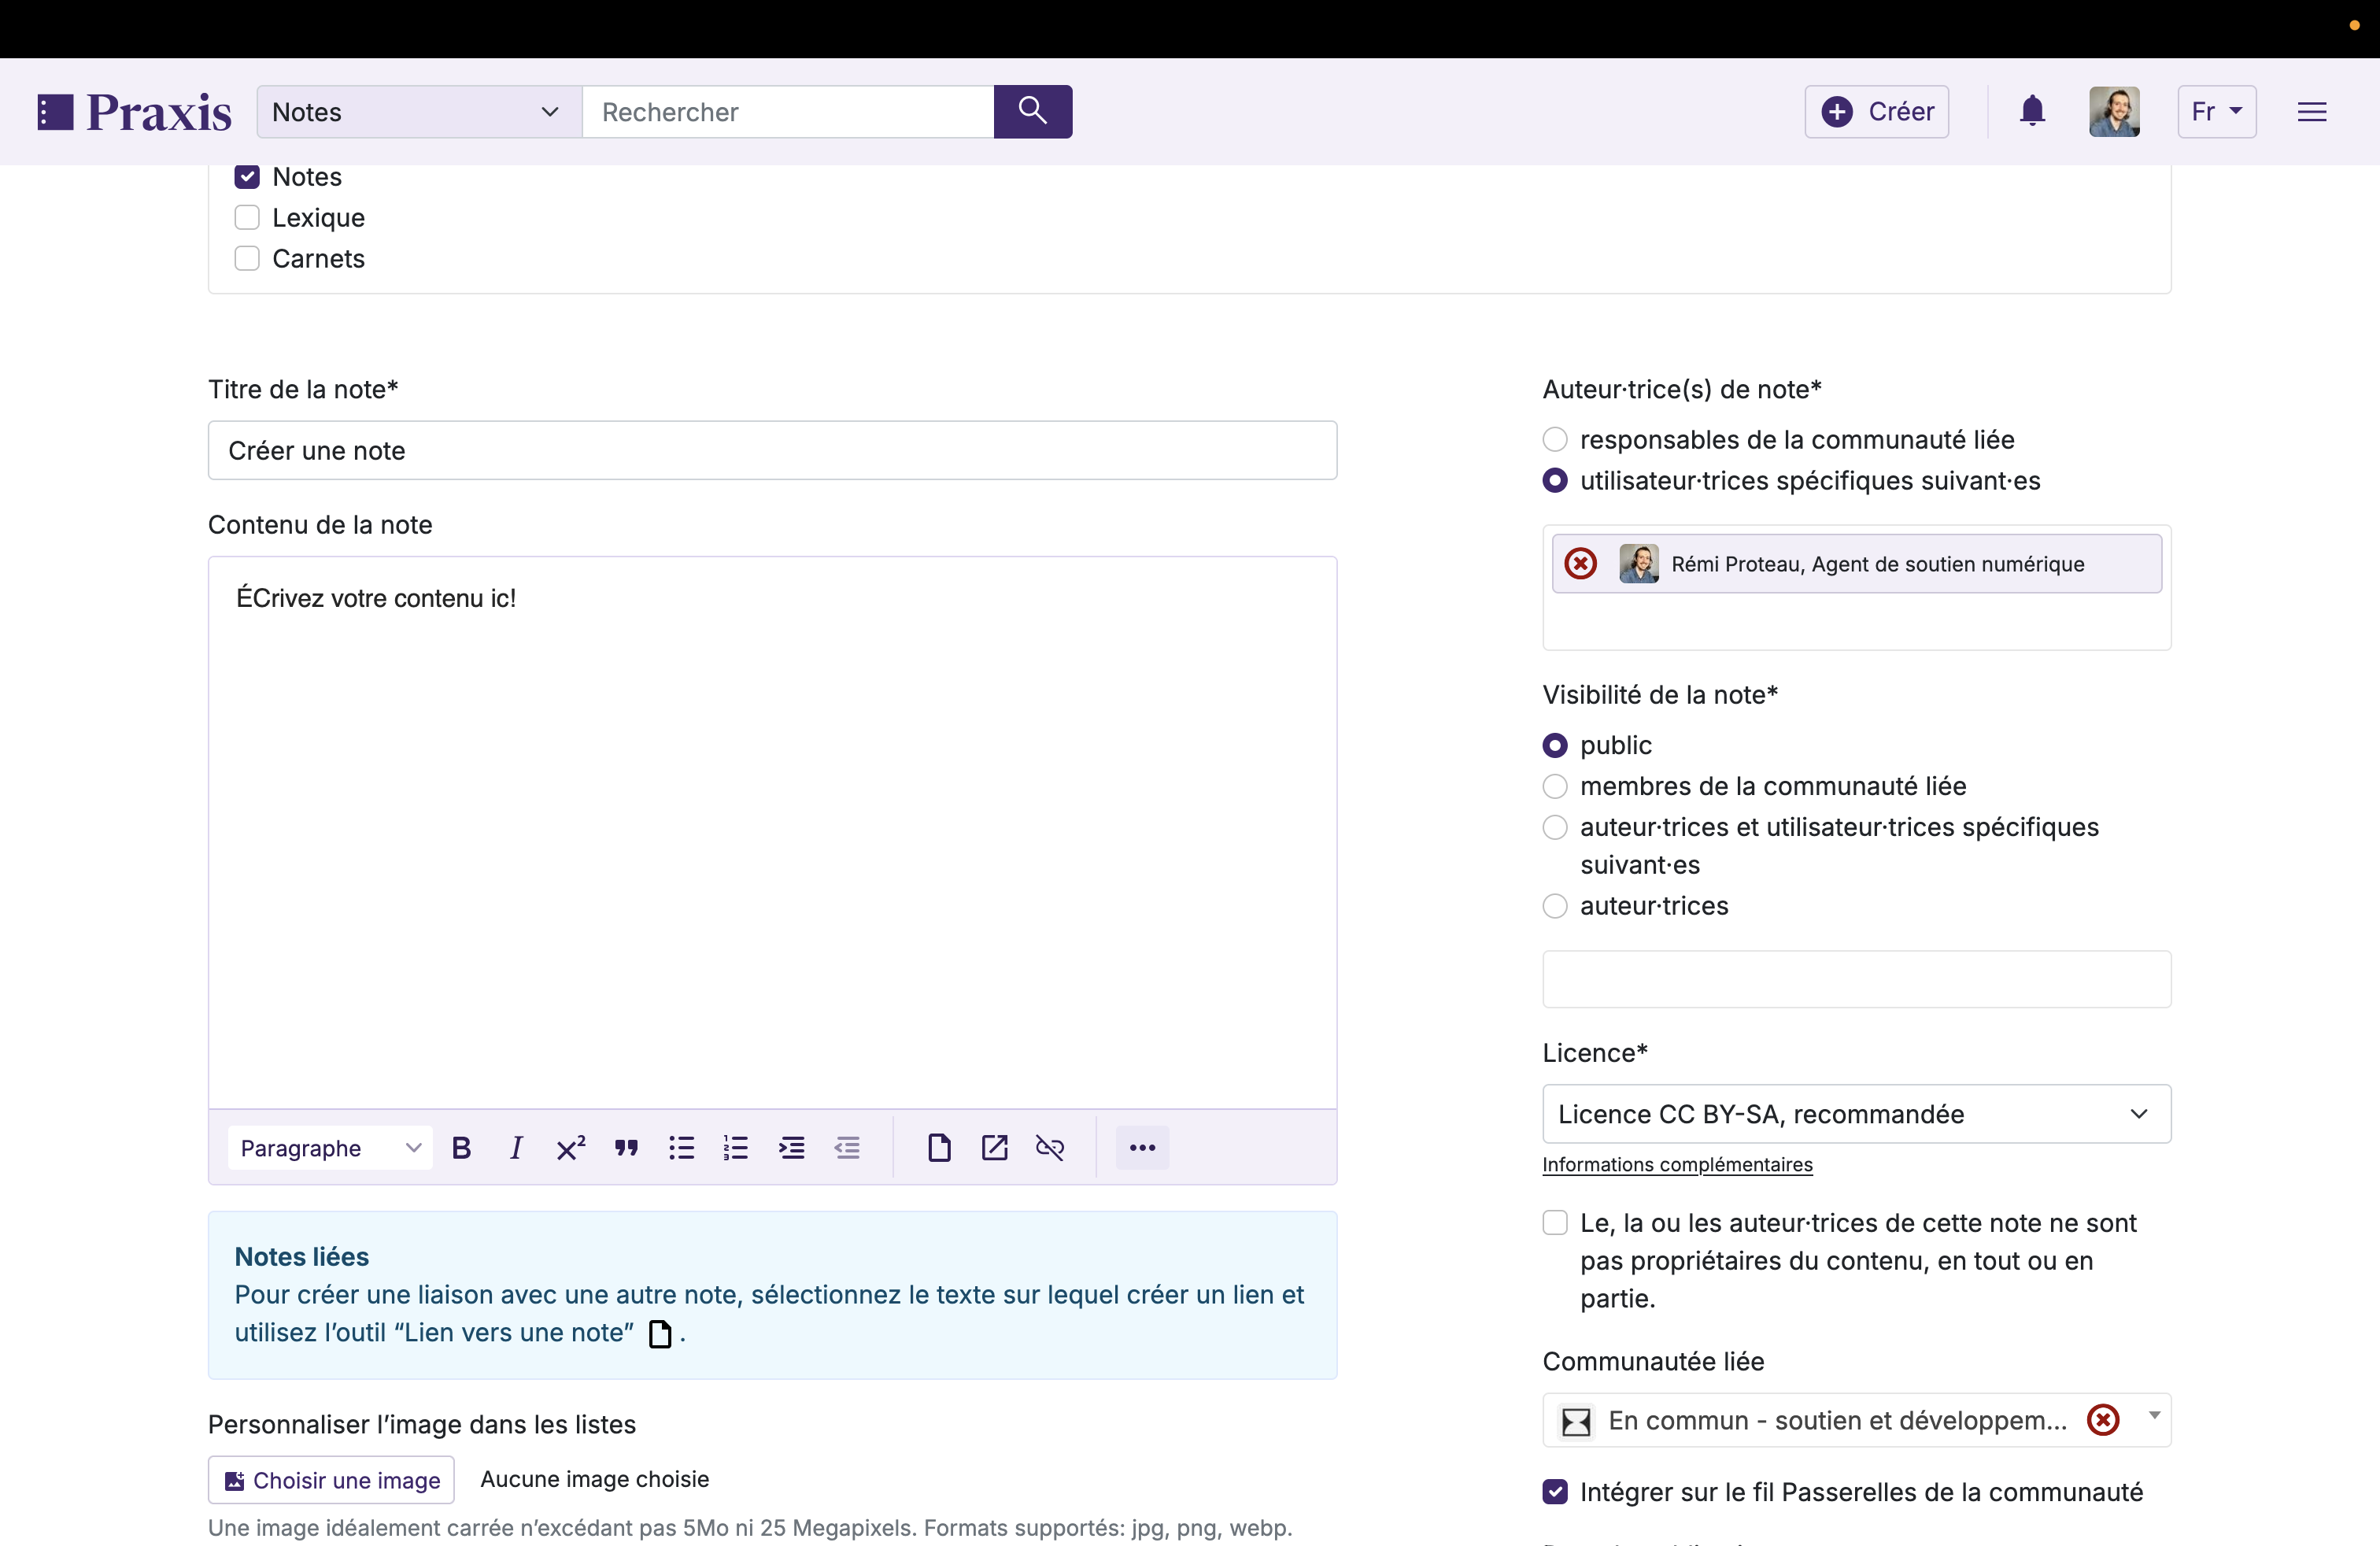Select visibility 'membres de la communauté liée'
2380x1546 pixels.
[1555, 787]
